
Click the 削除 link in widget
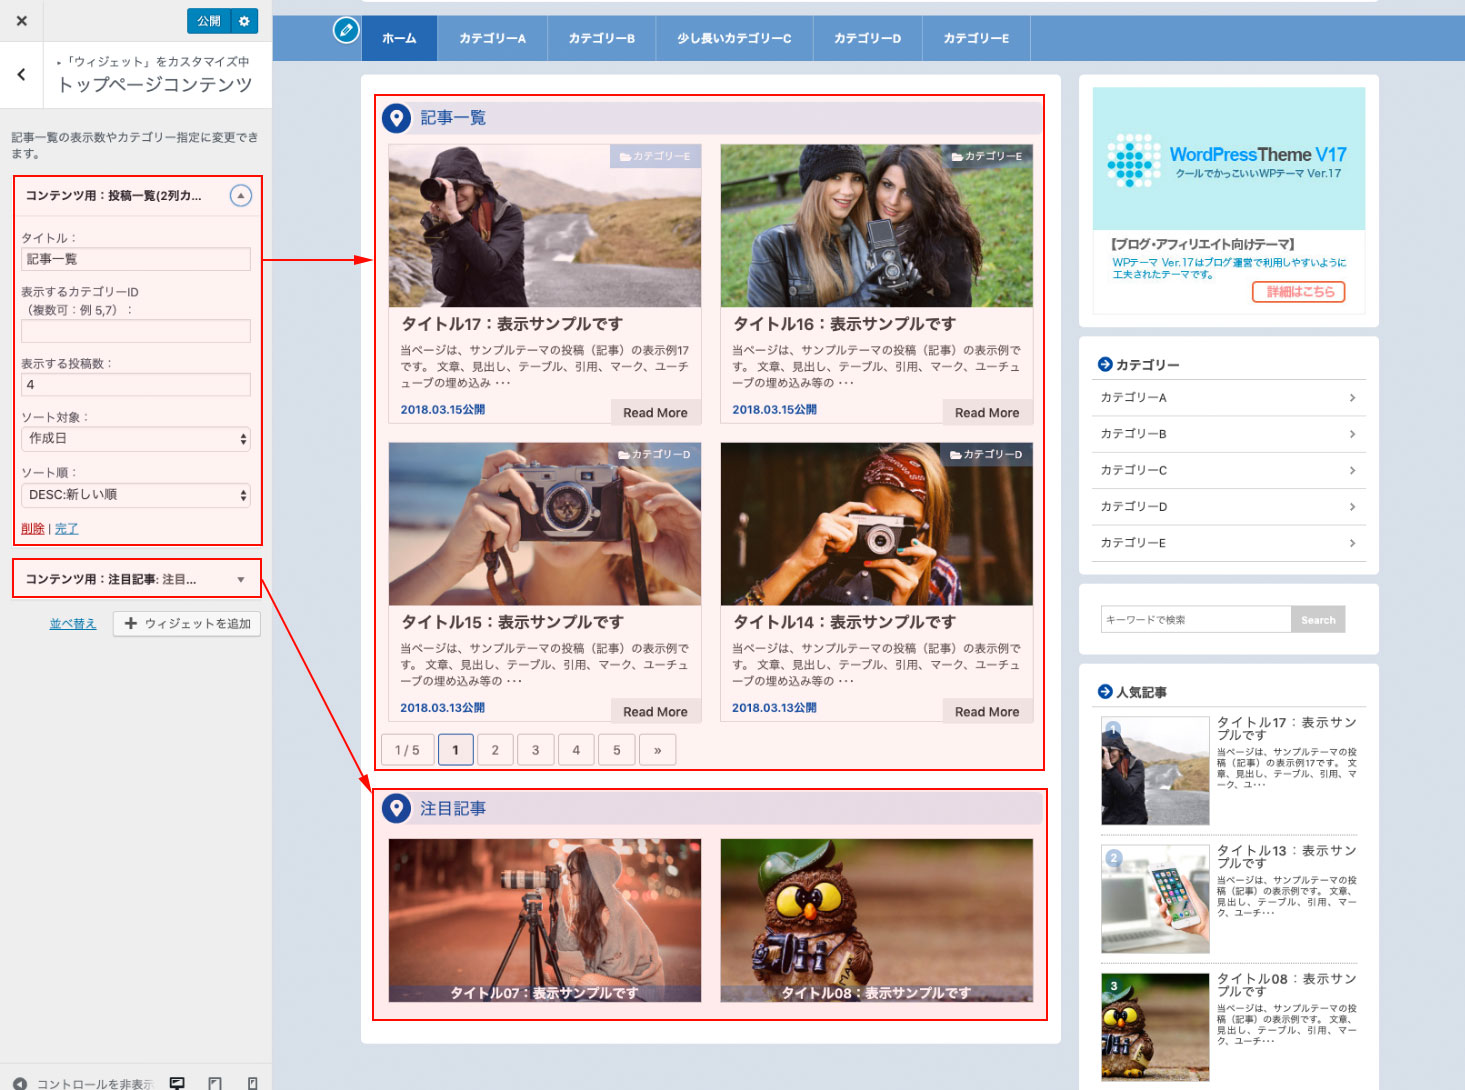[x=32, y=529]
